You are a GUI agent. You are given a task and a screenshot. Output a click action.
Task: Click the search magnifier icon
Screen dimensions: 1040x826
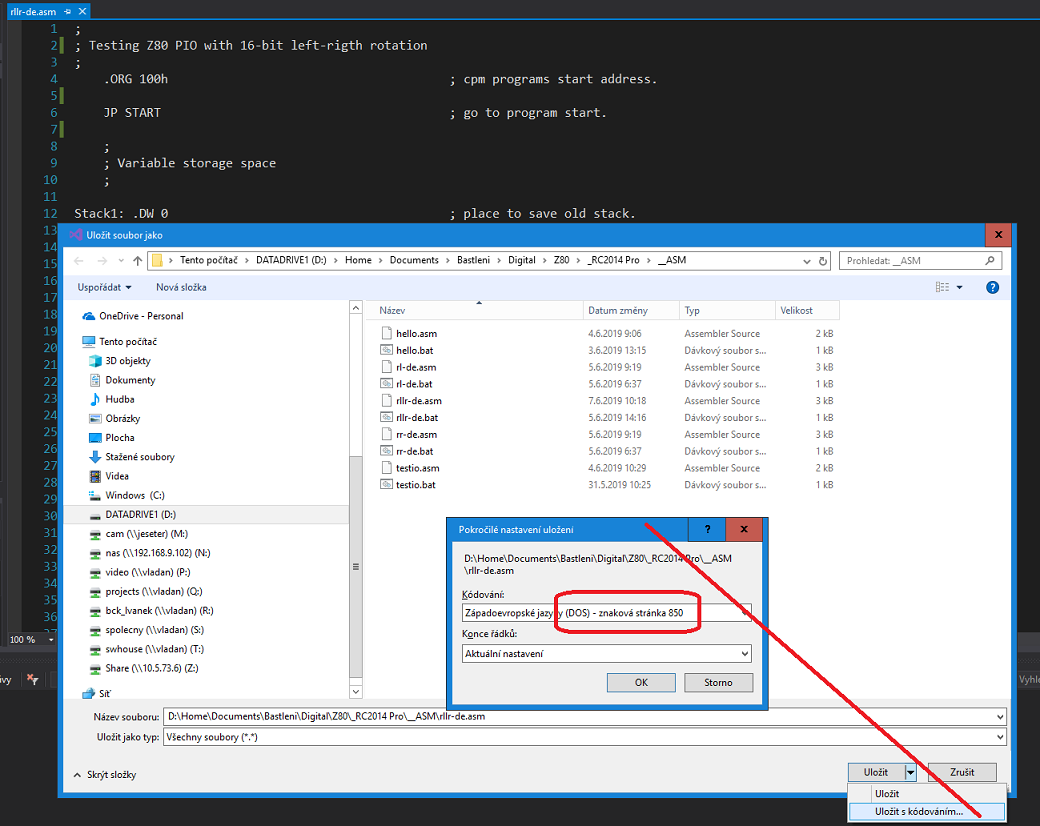point(990,261)
